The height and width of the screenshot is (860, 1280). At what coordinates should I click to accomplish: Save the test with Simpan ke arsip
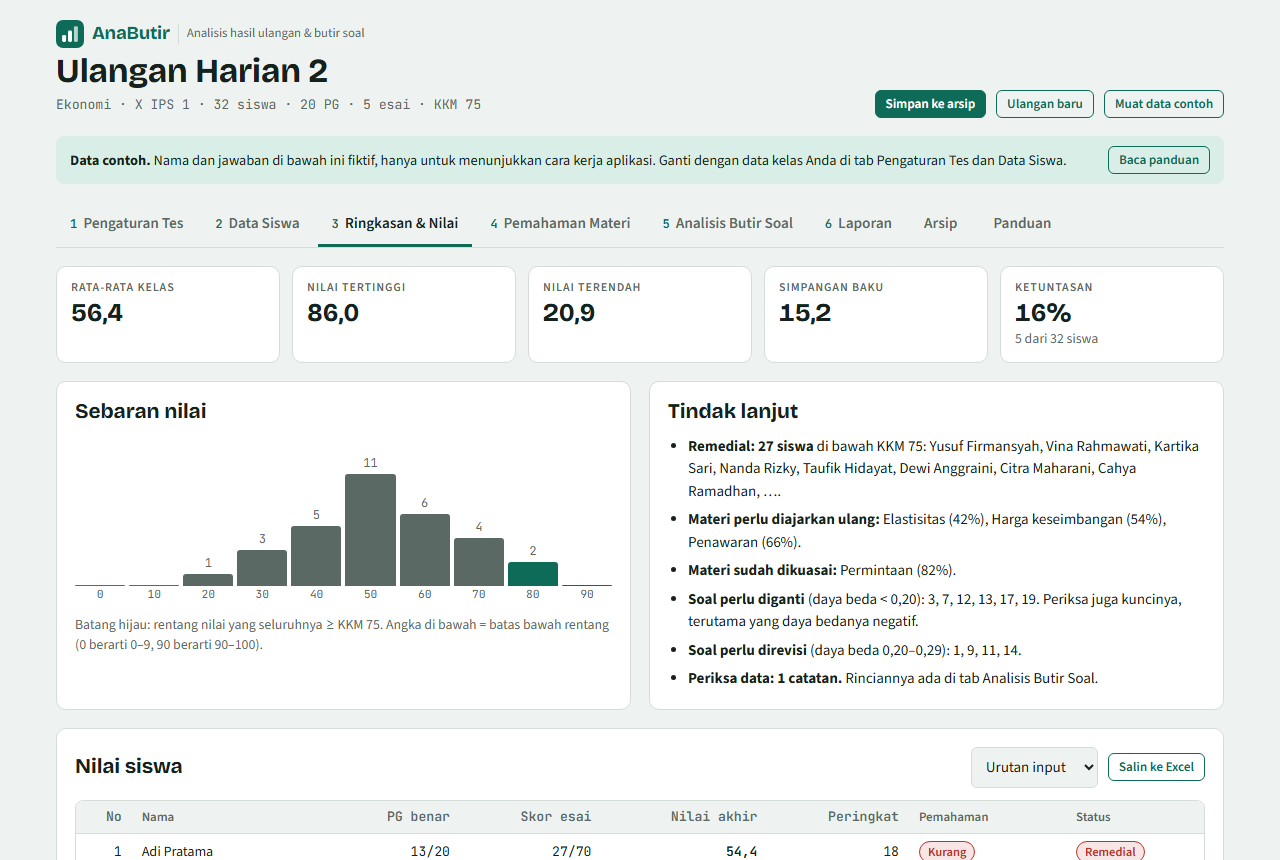coord(930,104)
